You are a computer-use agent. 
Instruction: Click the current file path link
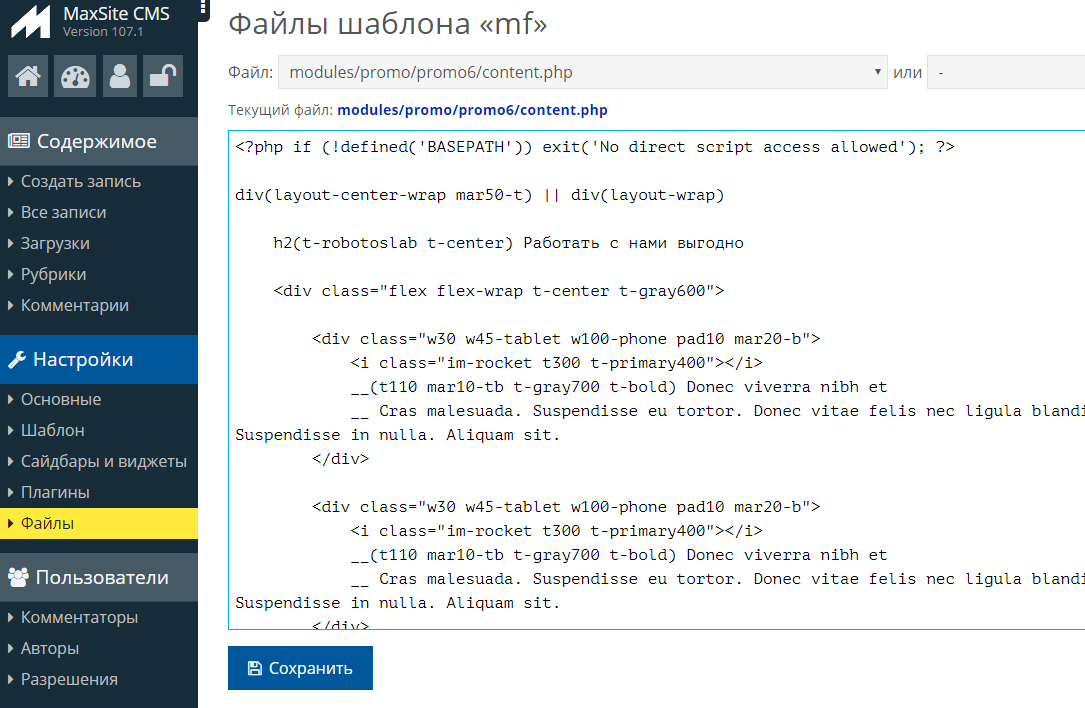pyautogui.click(x=472, y=110)
